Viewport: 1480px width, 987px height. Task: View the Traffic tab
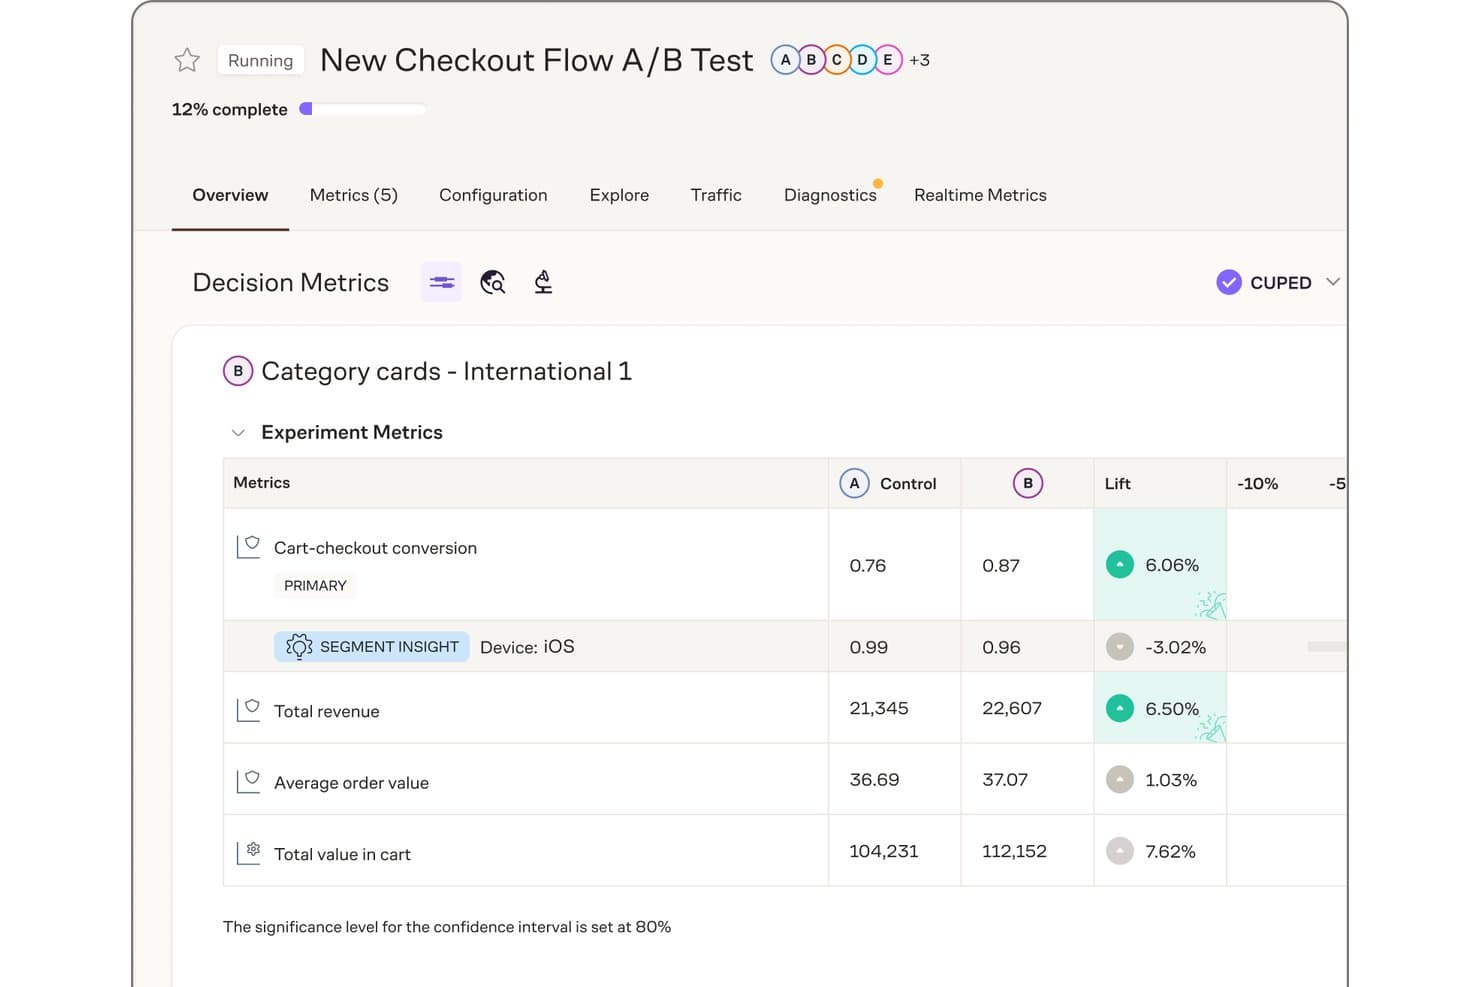point(716,195)
